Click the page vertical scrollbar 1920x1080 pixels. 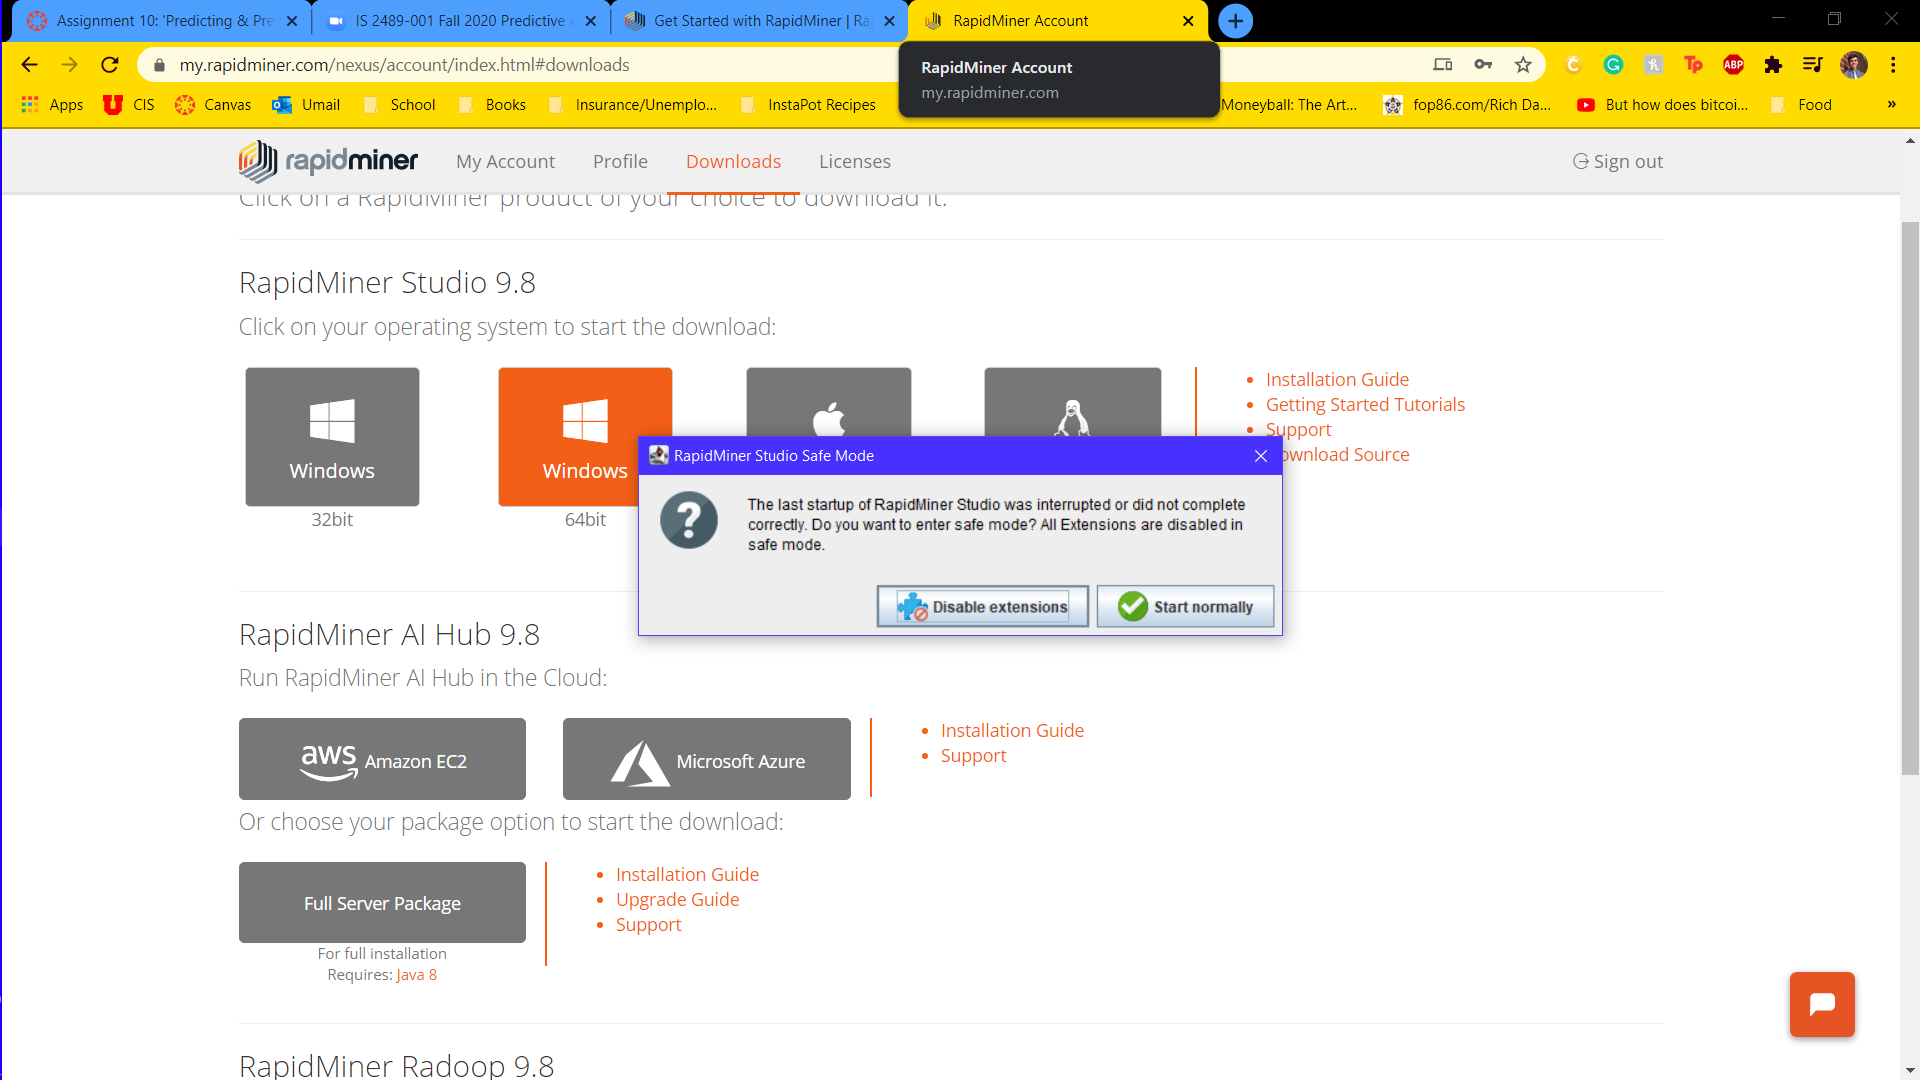(1910, 500)
